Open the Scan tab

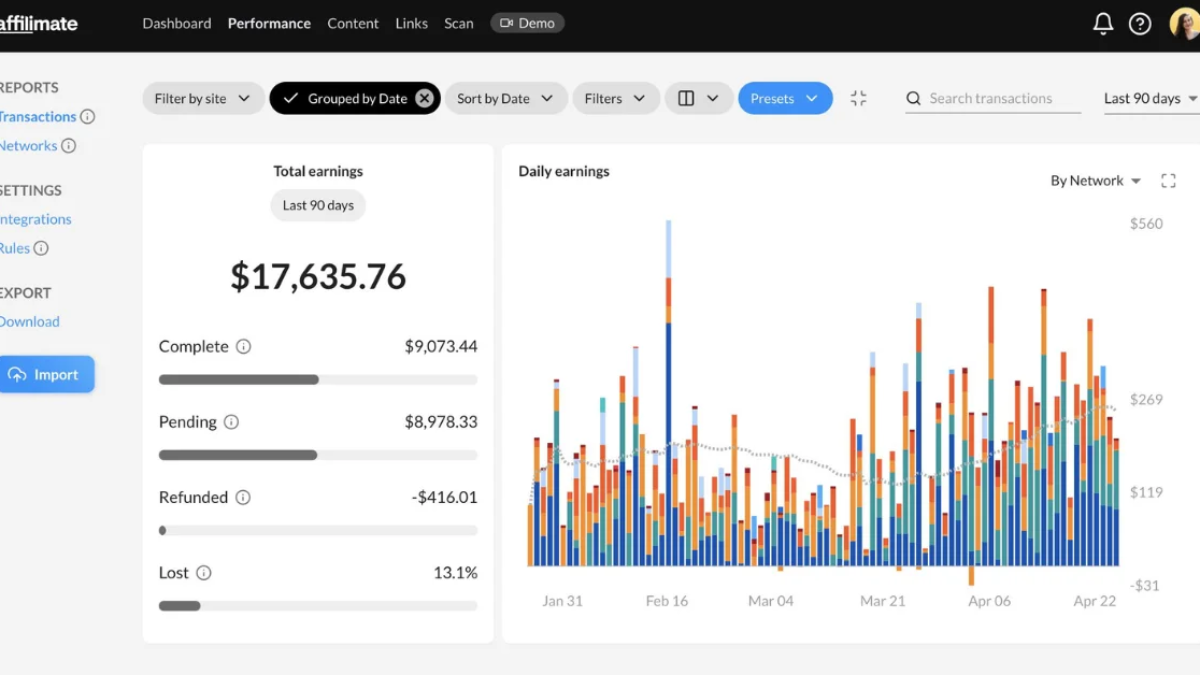click(459, 23)
